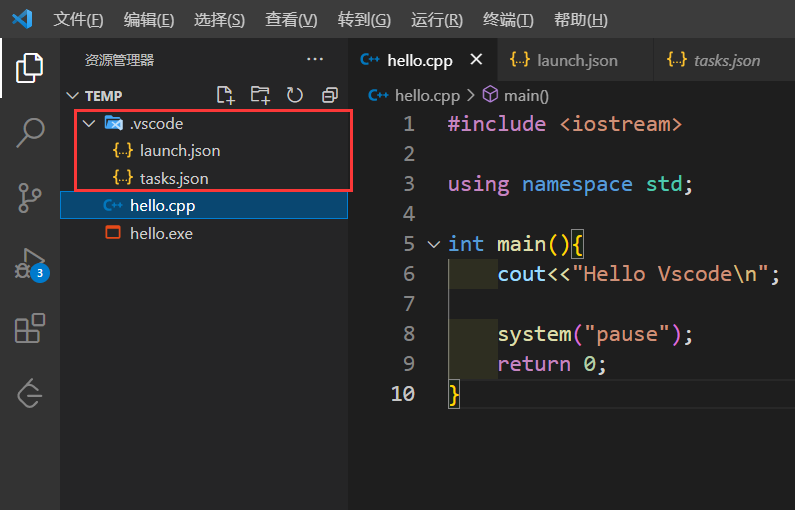Image resolution: width=795 pixels, height=510 pixels.
Task: Refresh the Explorer file tree
Action: pos(295,95)
